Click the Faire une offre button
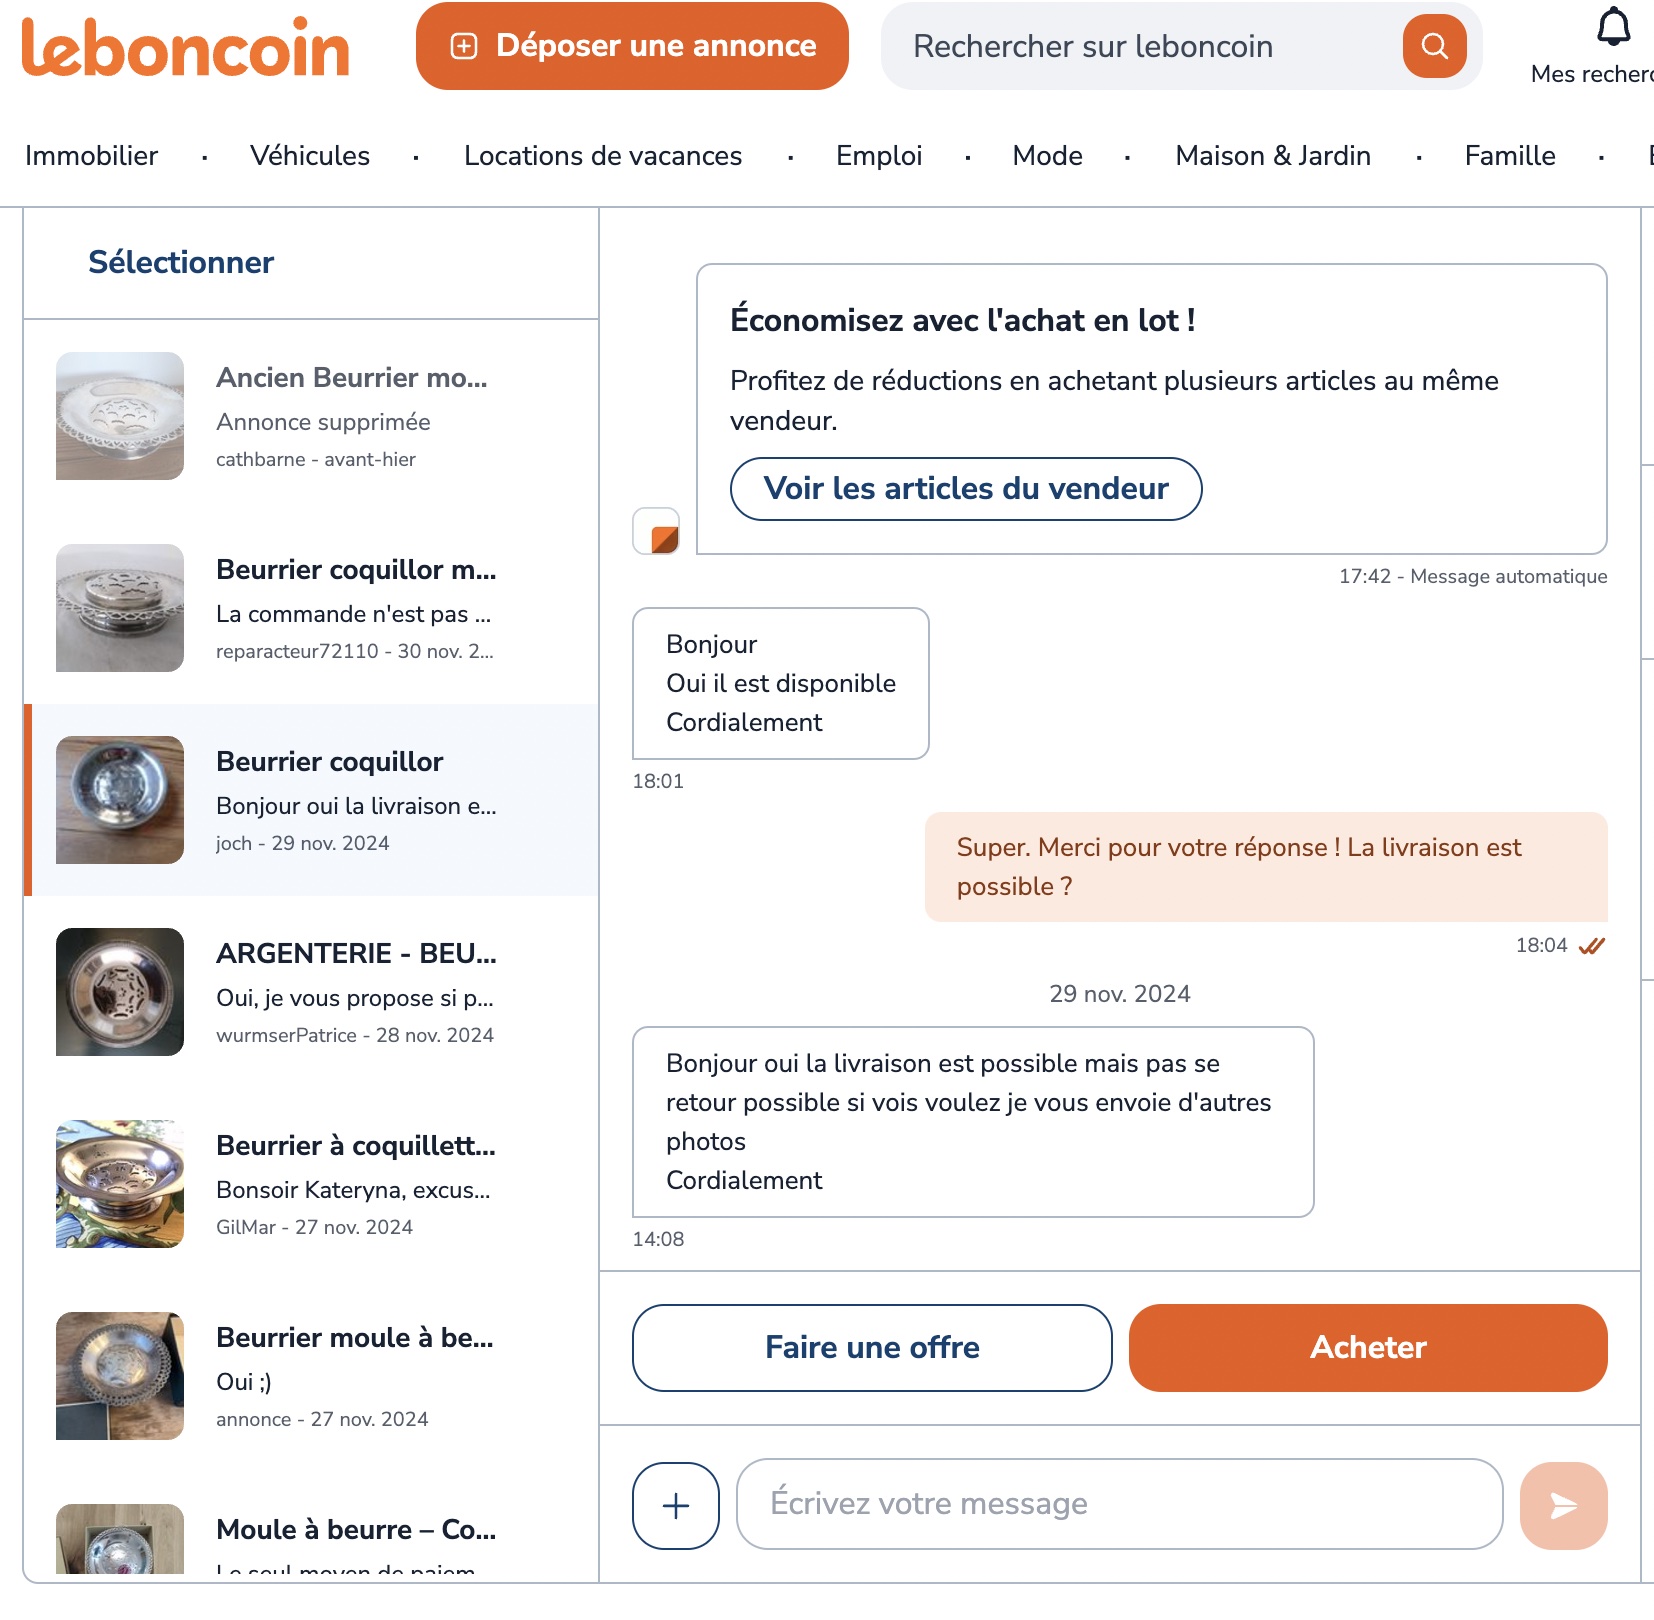 (871, 1347)
